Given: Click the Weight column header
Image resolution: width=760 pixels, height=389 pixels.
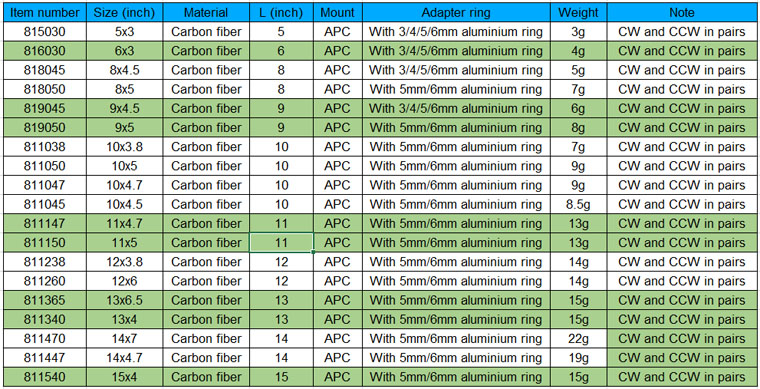Looking at the screenshot, I should pyautogui.click(x=578, y=13).
